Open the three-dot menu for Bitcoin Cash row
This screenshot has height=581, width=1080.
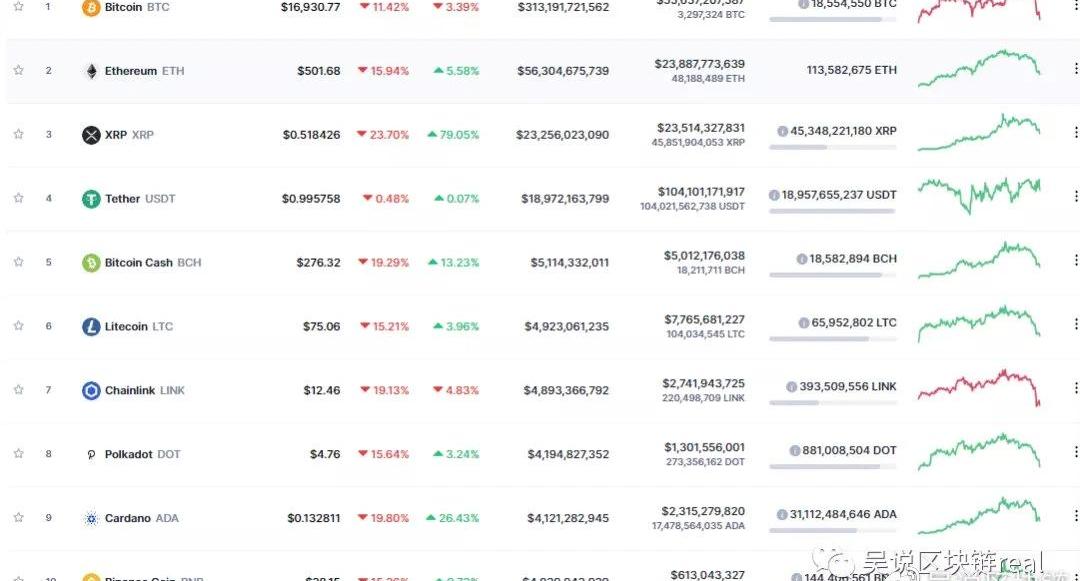tap(1075, 260)
